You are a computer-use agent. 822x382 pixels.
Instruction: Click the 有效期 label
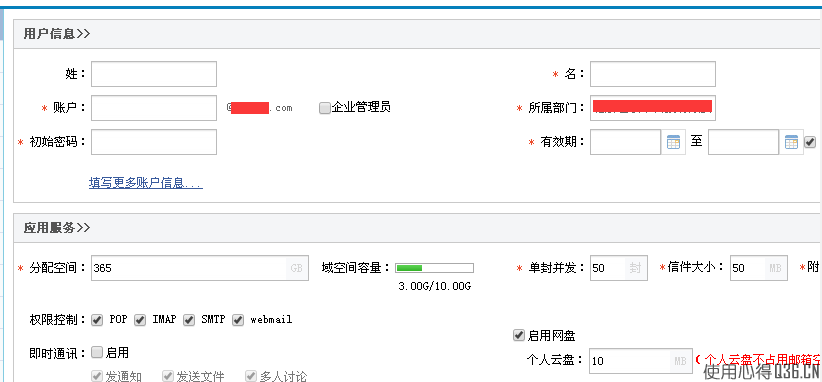pyautogui.click(x=562, y=142)
